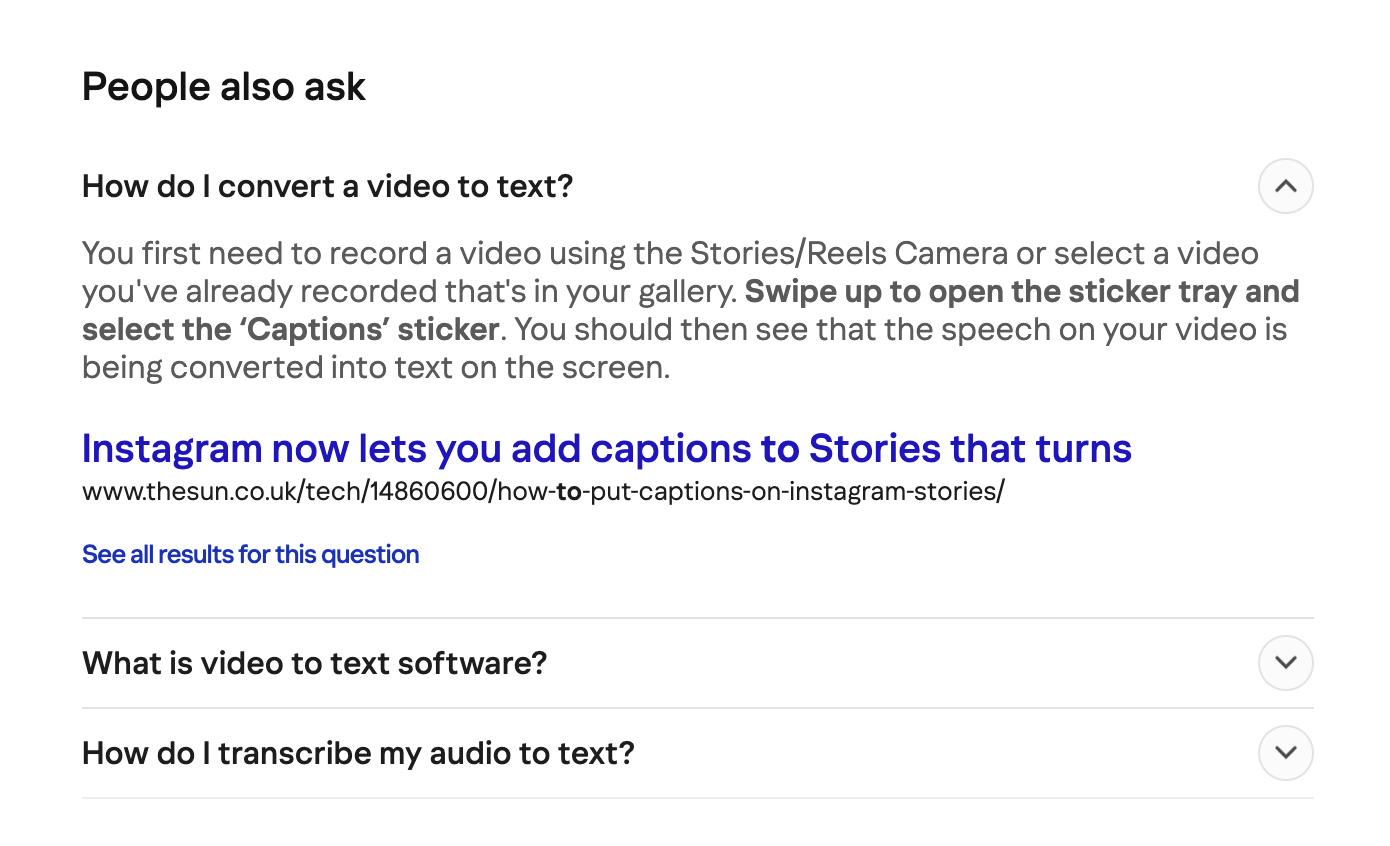Open 'Instagram now lets you add captions' link
This screenshot has height=846, width=1390.
coord(606,449)
